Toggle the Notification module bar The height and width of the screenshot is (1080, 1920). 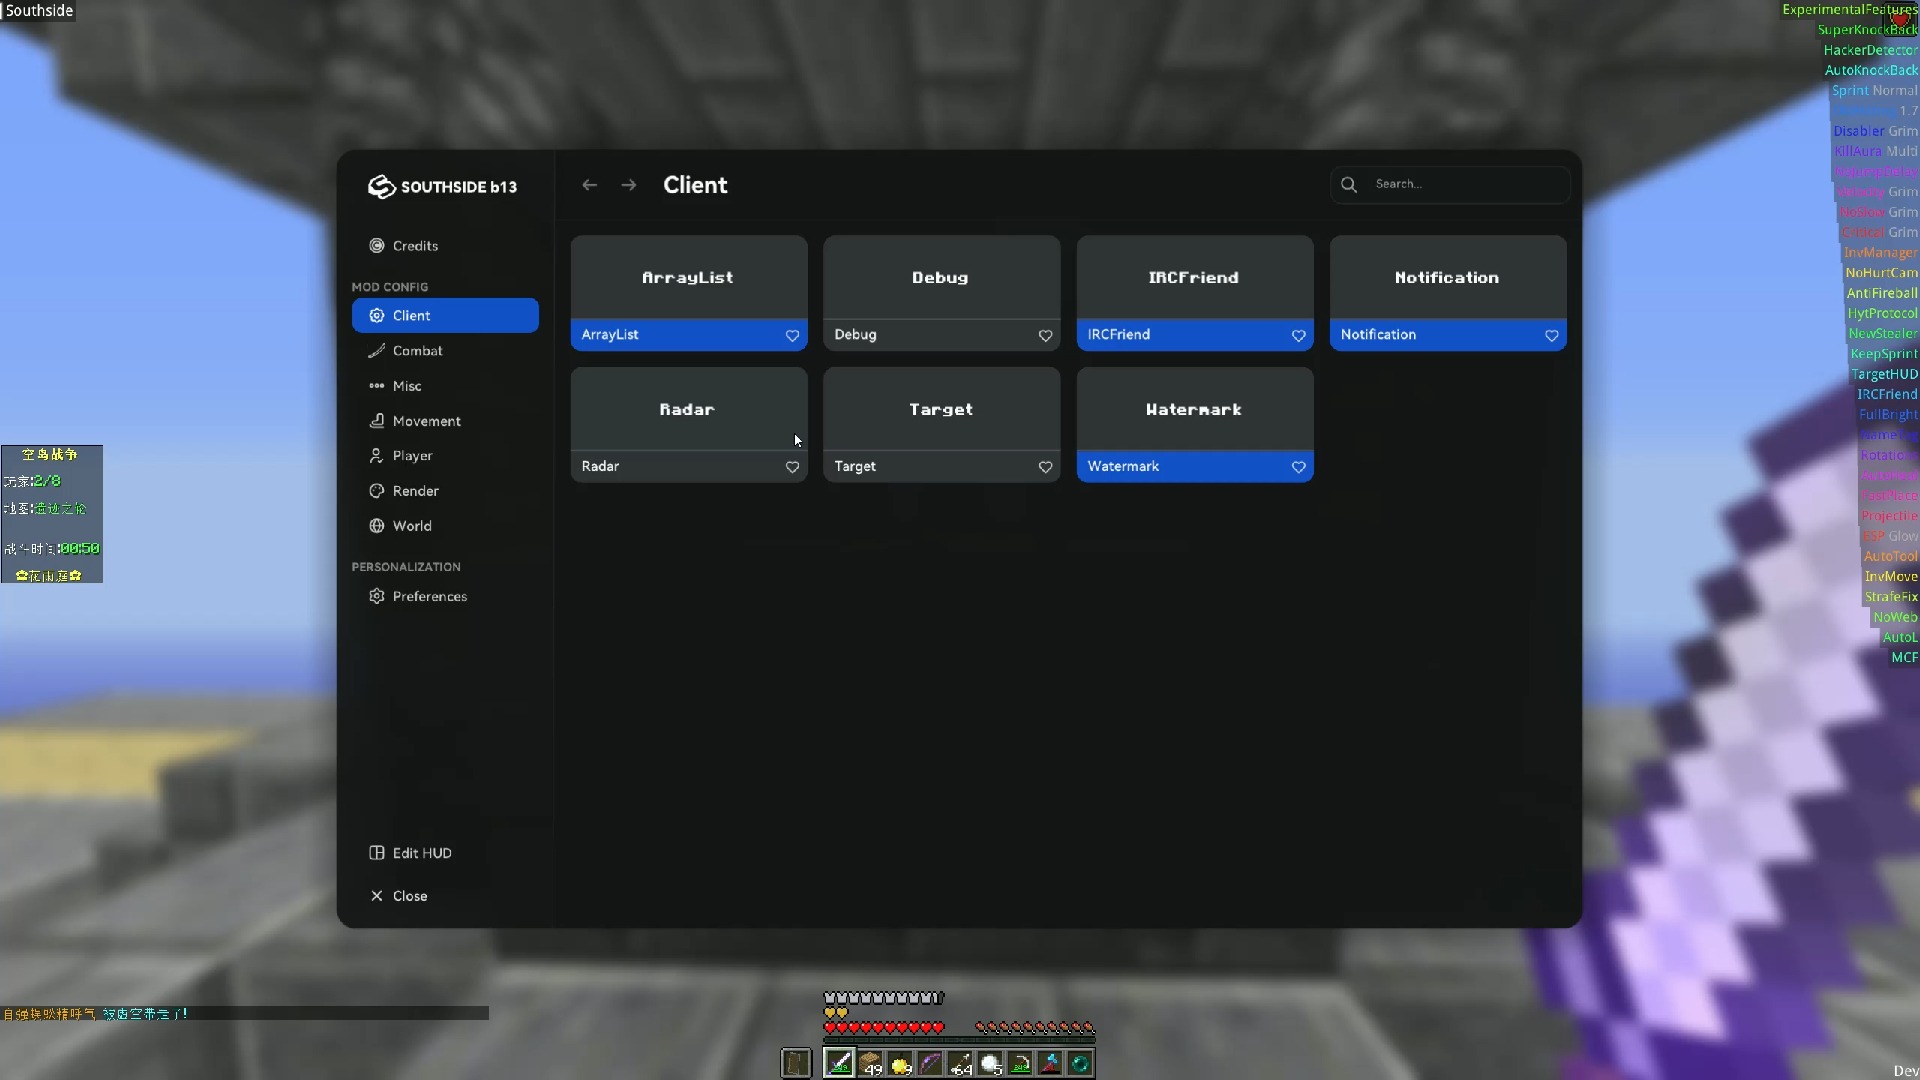tap(1448, 335)
